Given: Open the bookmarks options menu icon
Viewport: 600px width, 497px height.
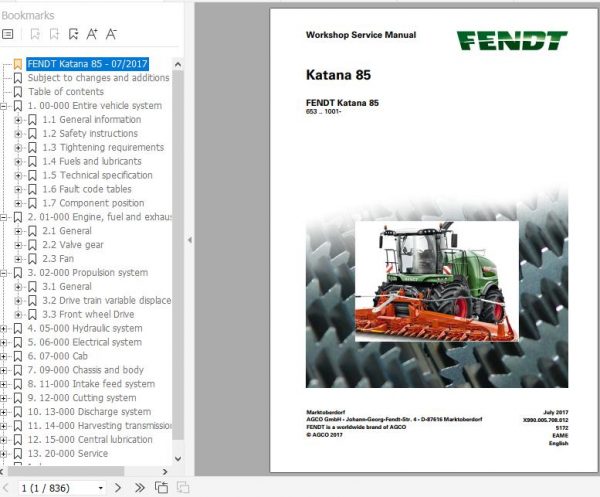Looking at the screenshot, I should click(8, 34).
